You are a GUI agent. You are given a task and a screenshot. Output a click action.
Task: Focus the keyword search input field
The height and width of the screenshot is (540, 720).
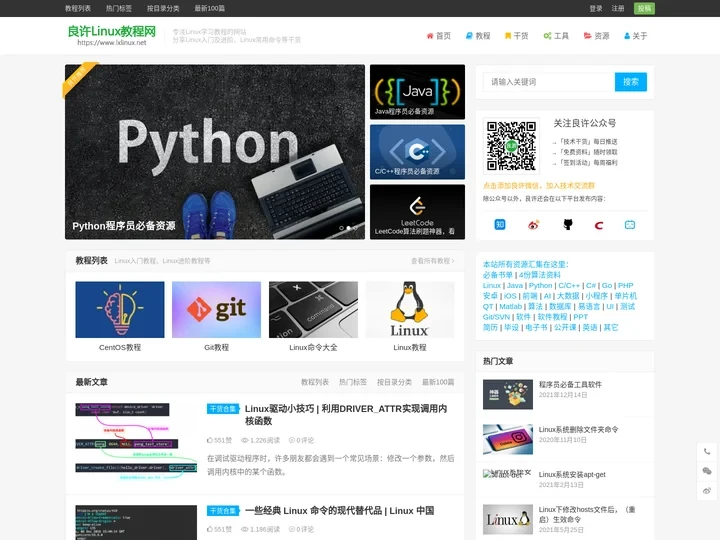549,82
